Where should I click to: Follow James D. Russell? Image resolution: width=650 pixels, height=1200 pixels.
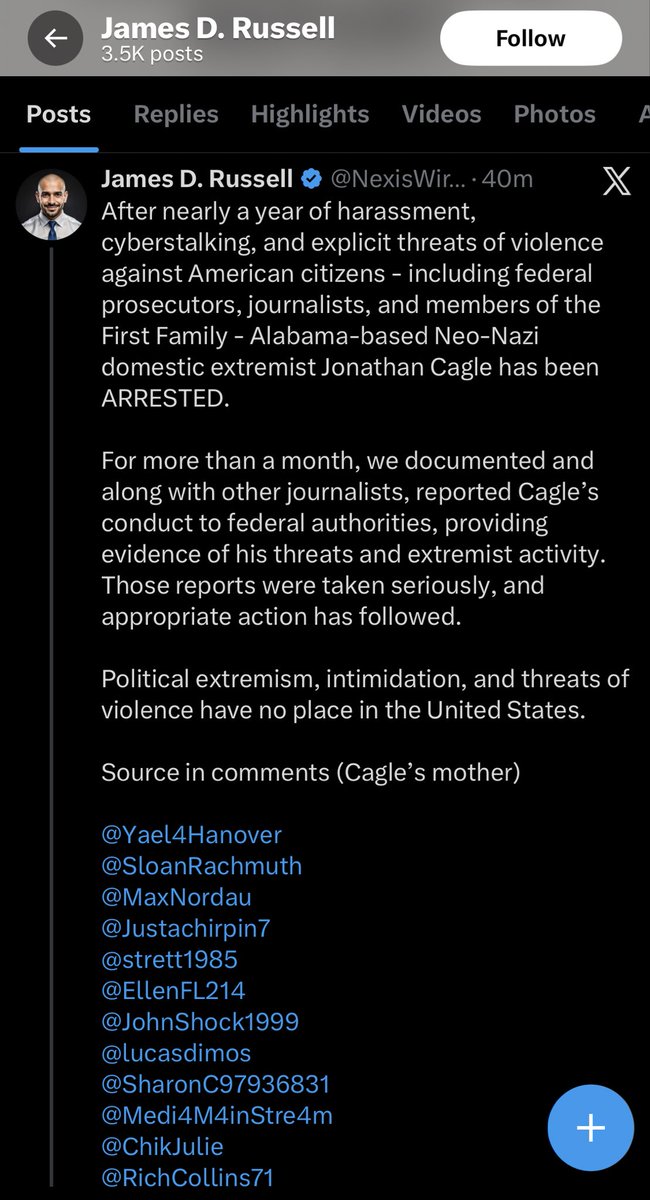click(530, 39)
